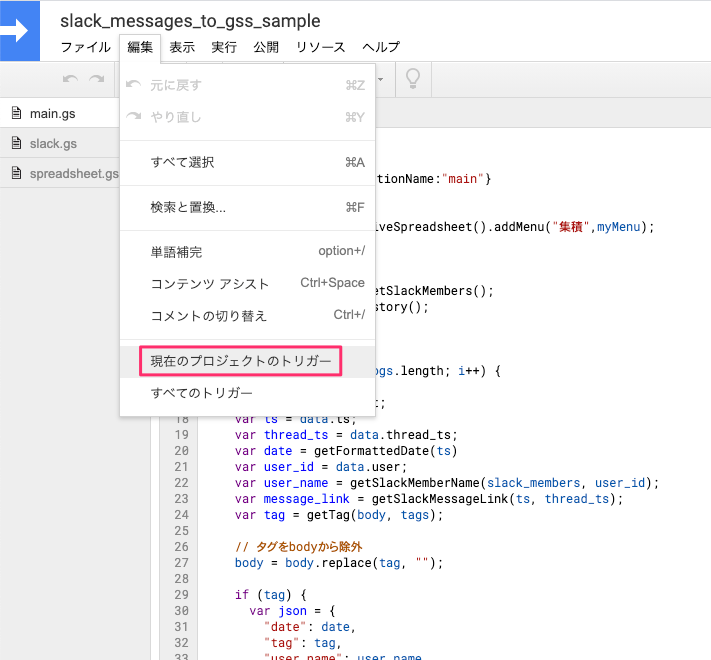Viewport: 711px width, 660px height.
Task: Click the toolbar undo arrow icon
Action: tap(70, 79)
